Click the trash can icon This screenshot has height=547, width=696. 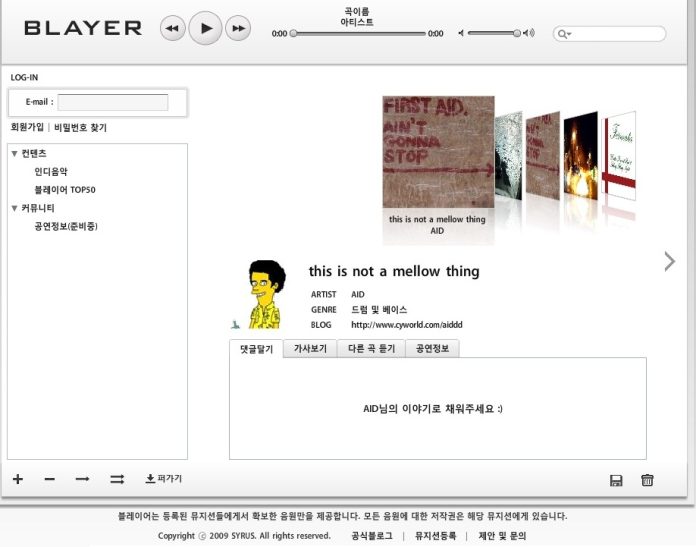click(x=647, y=480)
